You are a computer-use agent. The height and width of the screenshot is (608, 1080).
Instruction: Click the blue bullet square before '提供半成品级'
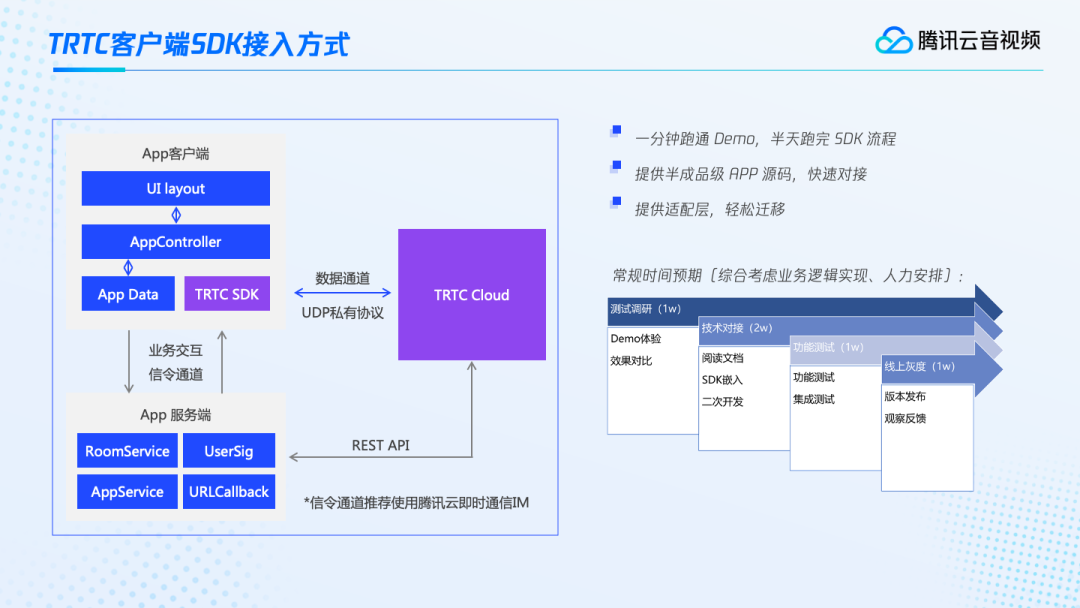click(x=616, y=165)
